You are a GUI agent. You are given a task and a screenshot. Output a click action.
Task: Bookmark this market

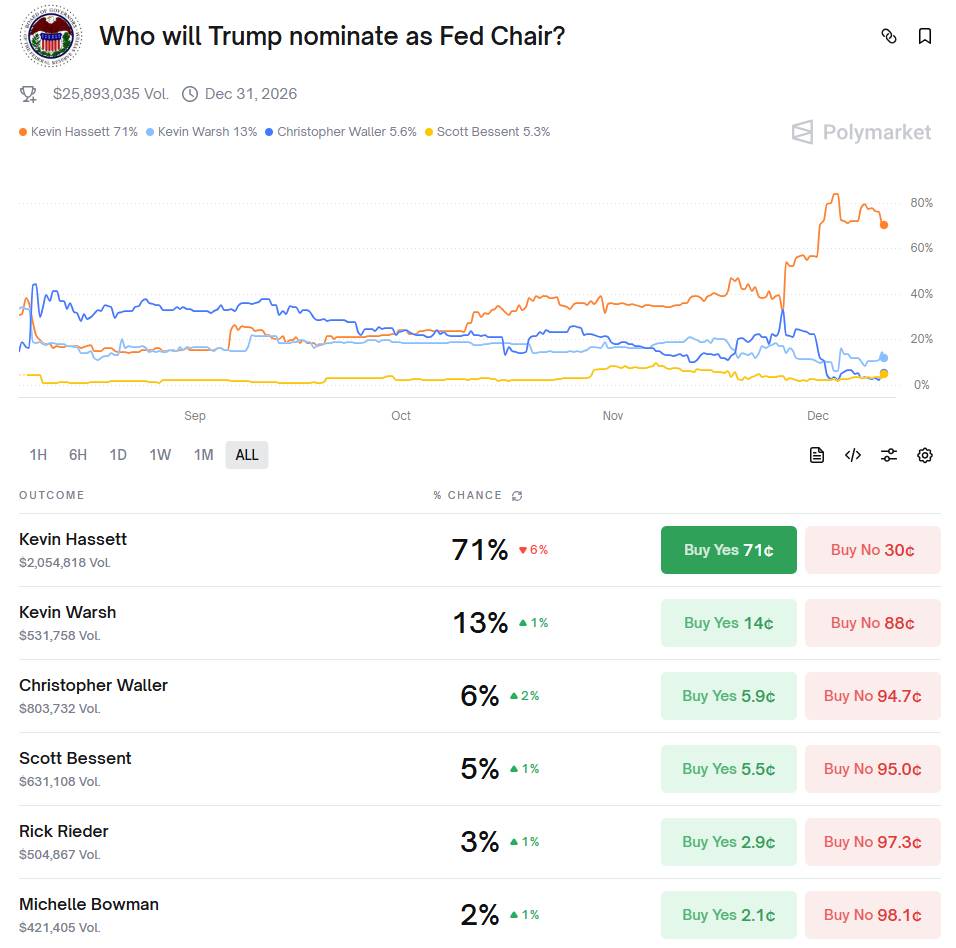tap(924, 36)
